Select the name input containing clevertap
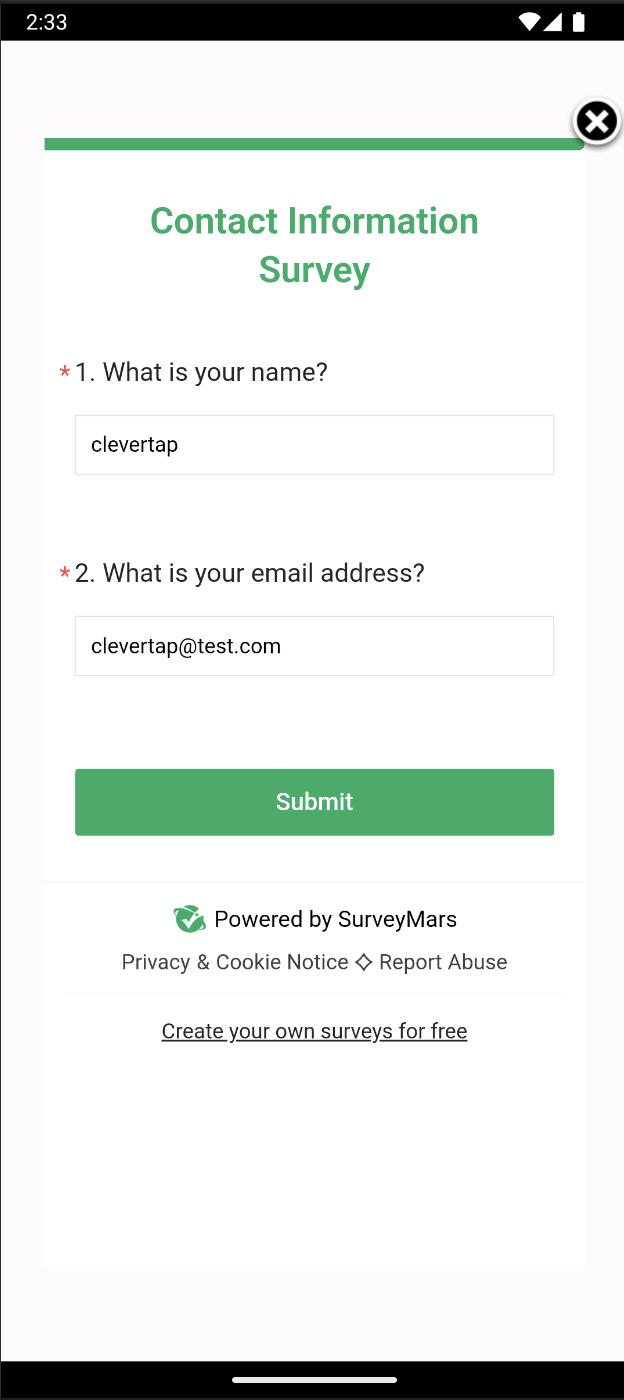The image size is (624, 1400). coord(314,444)
